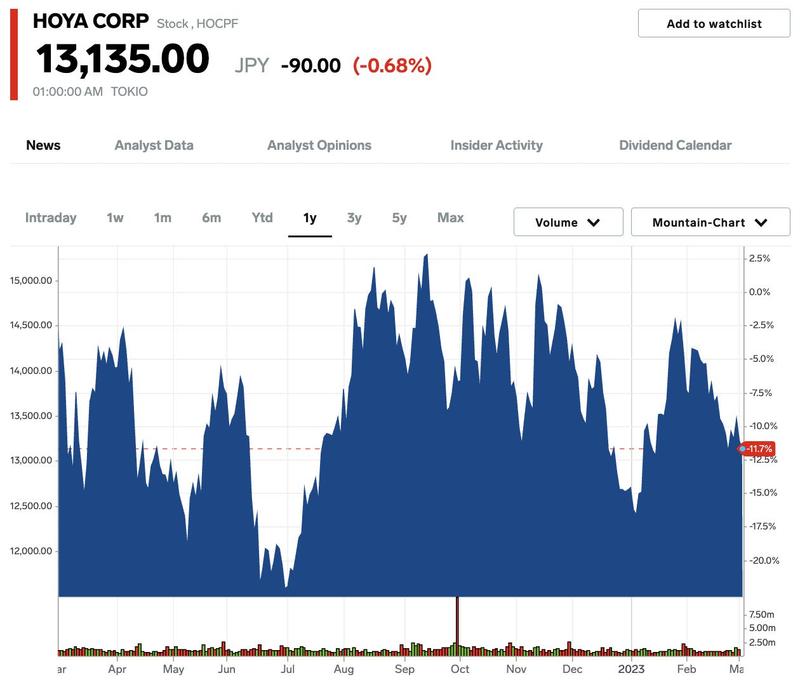Click the -90.00 price change value

(311, 66)
